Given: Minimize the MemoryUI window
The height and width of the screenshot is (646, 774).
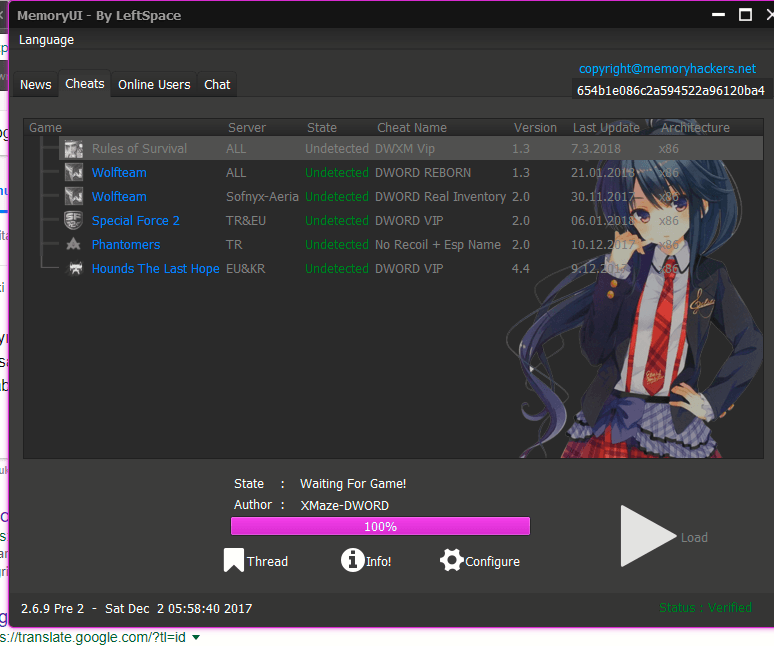Looking at the screenshot, I should 718,15.
